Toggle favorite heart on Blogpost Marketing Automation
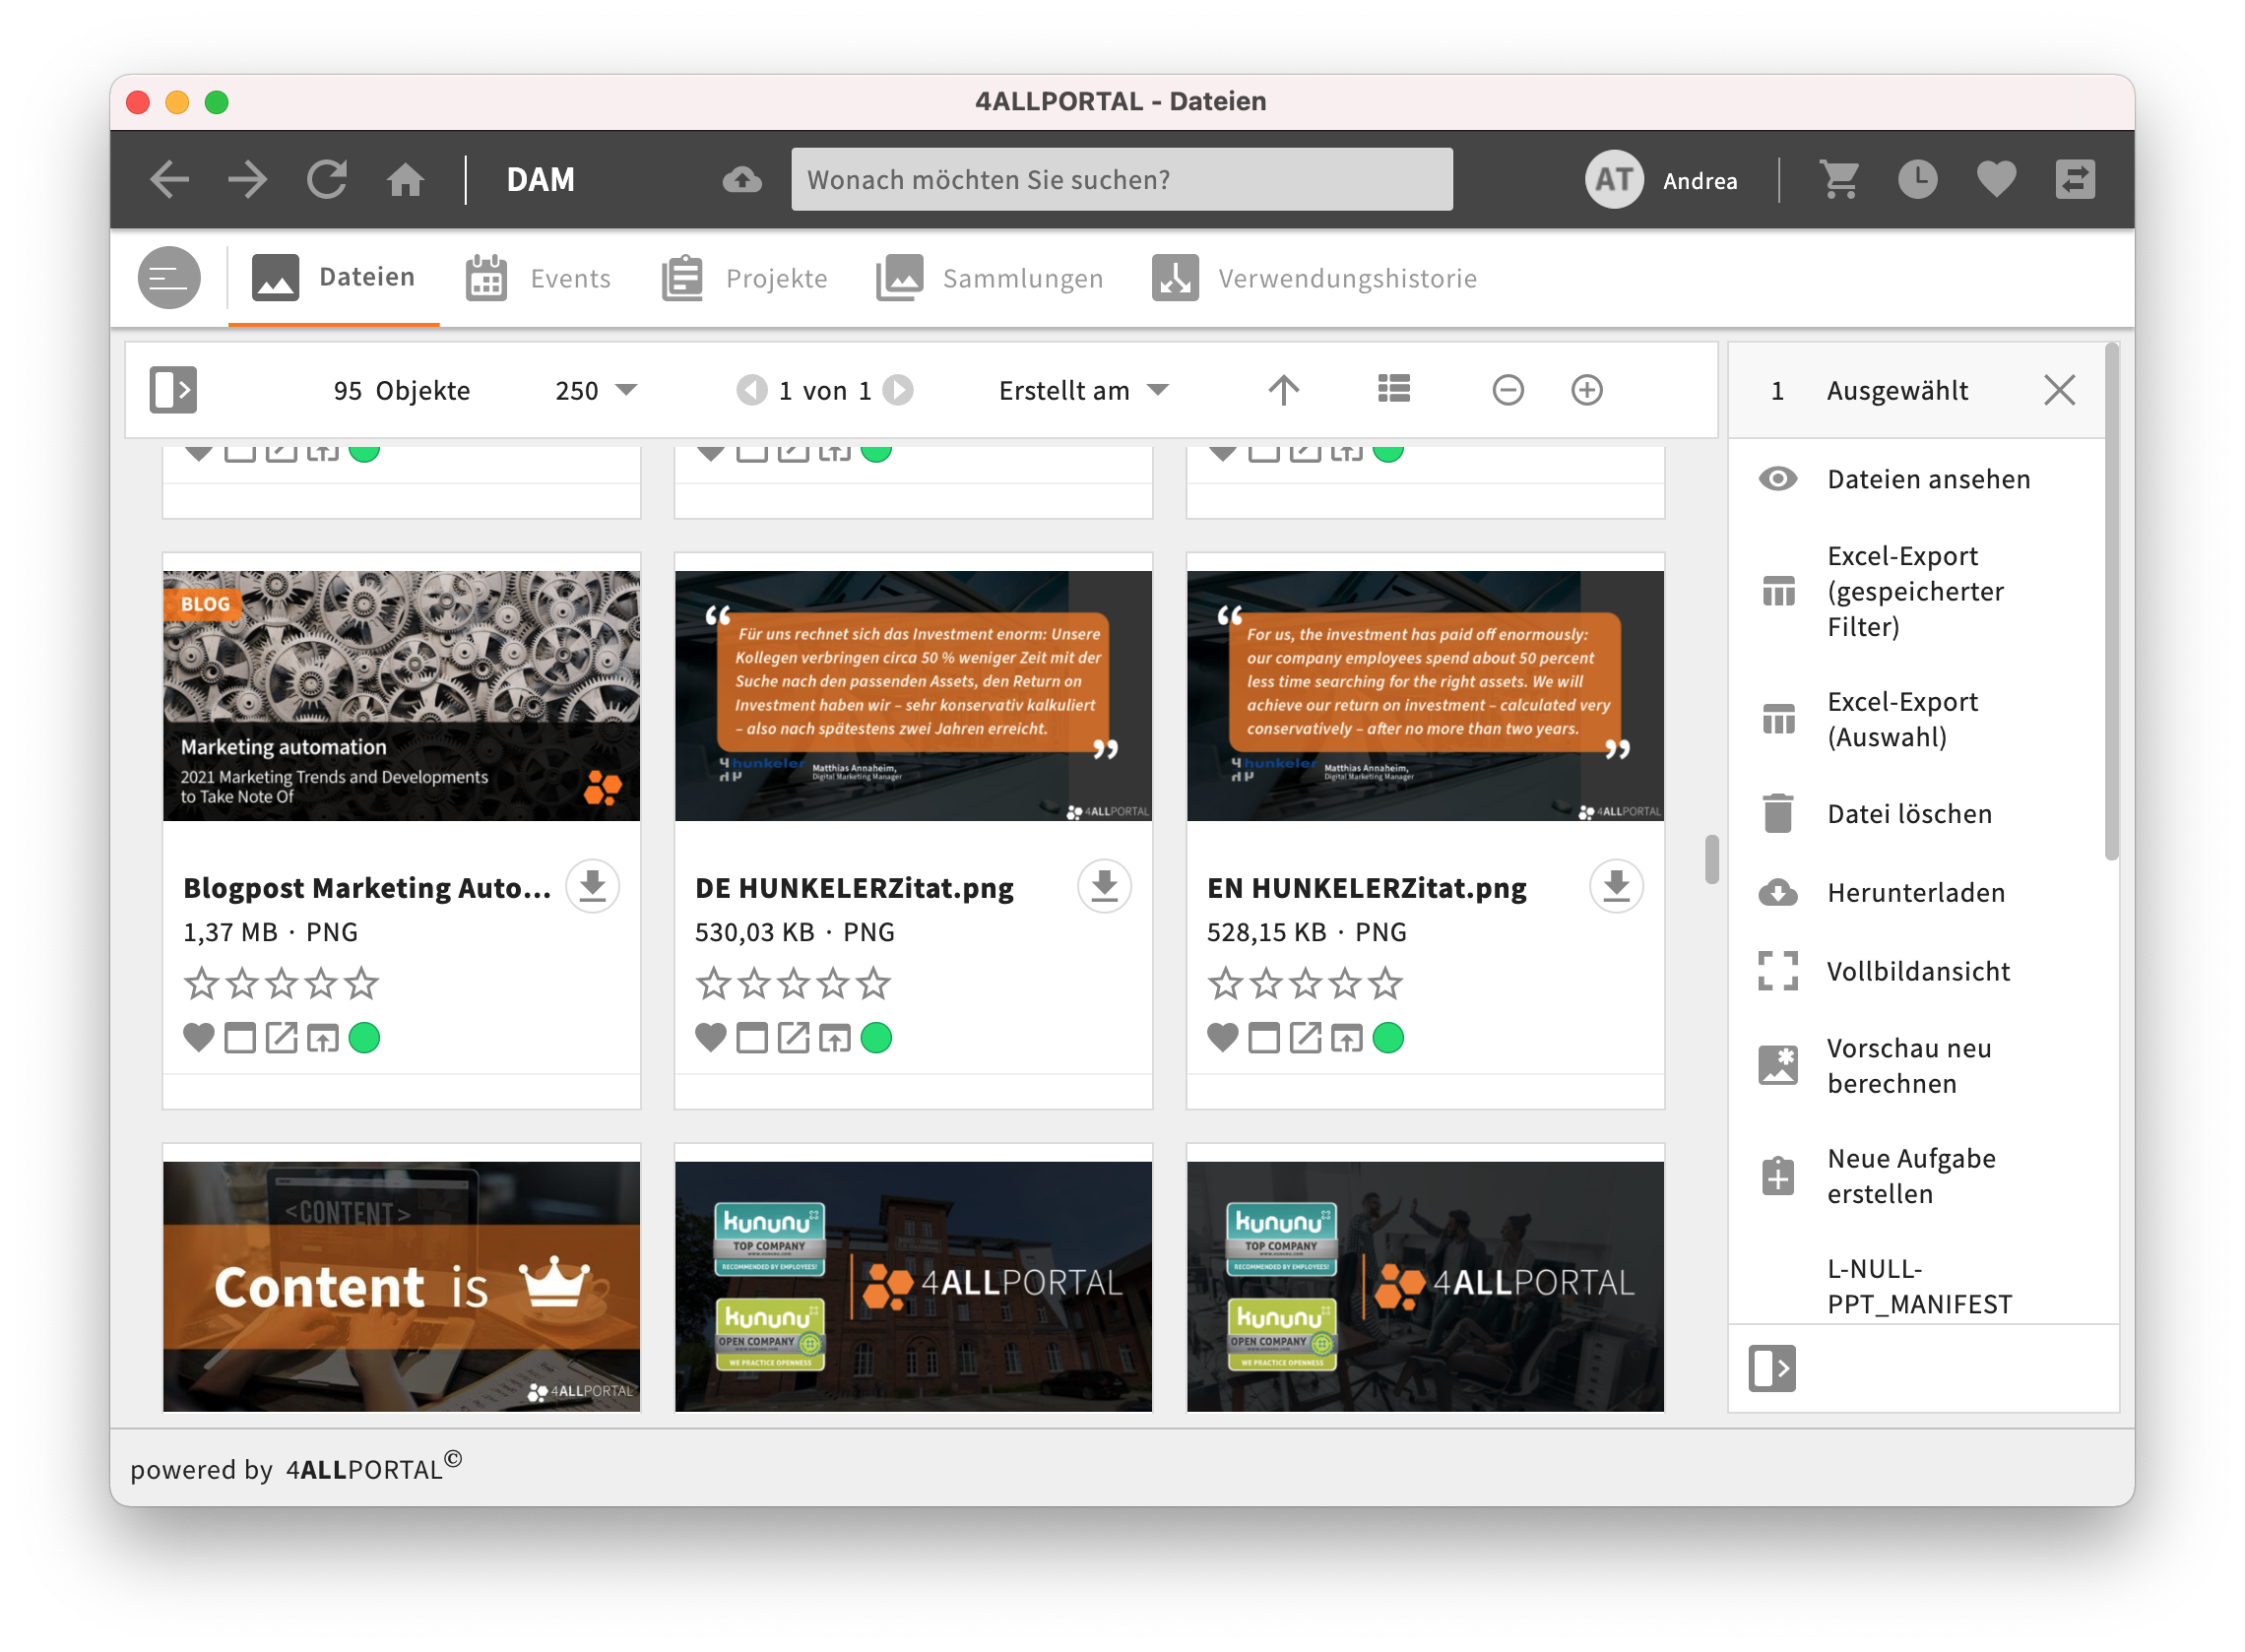This screenshot has width=2245, height=1652. point(199,1038)
